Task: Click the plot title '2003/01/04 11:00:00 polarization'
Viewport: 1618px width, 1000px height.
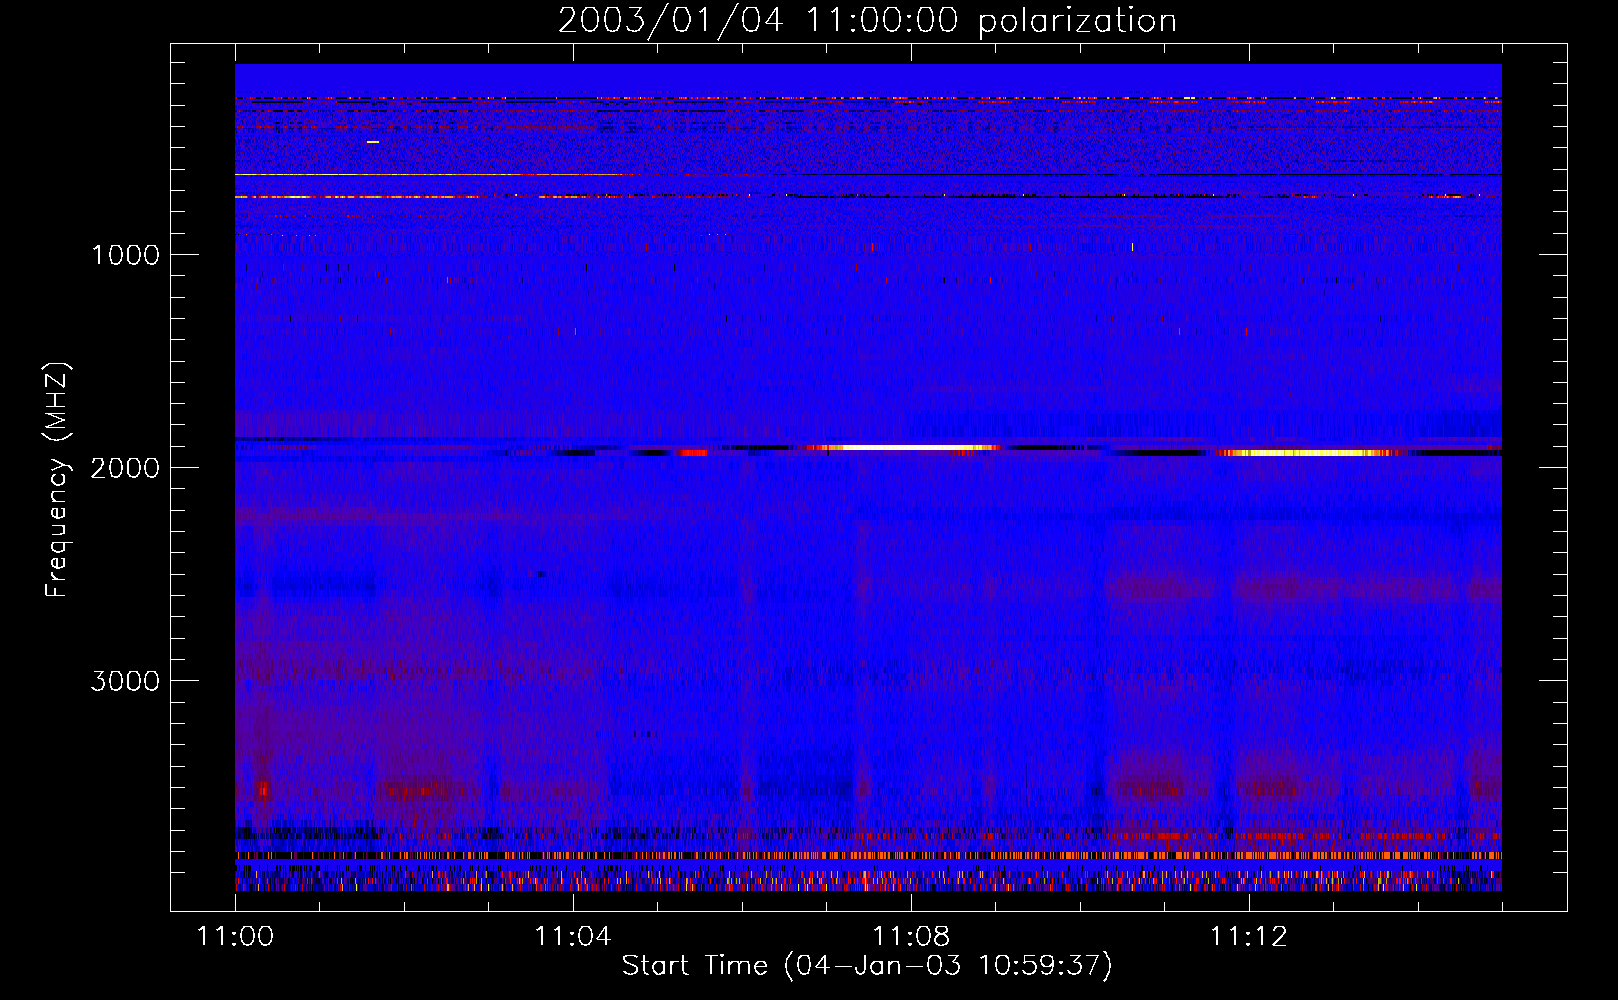Action: pyautogui.click(x=867, y=21)
